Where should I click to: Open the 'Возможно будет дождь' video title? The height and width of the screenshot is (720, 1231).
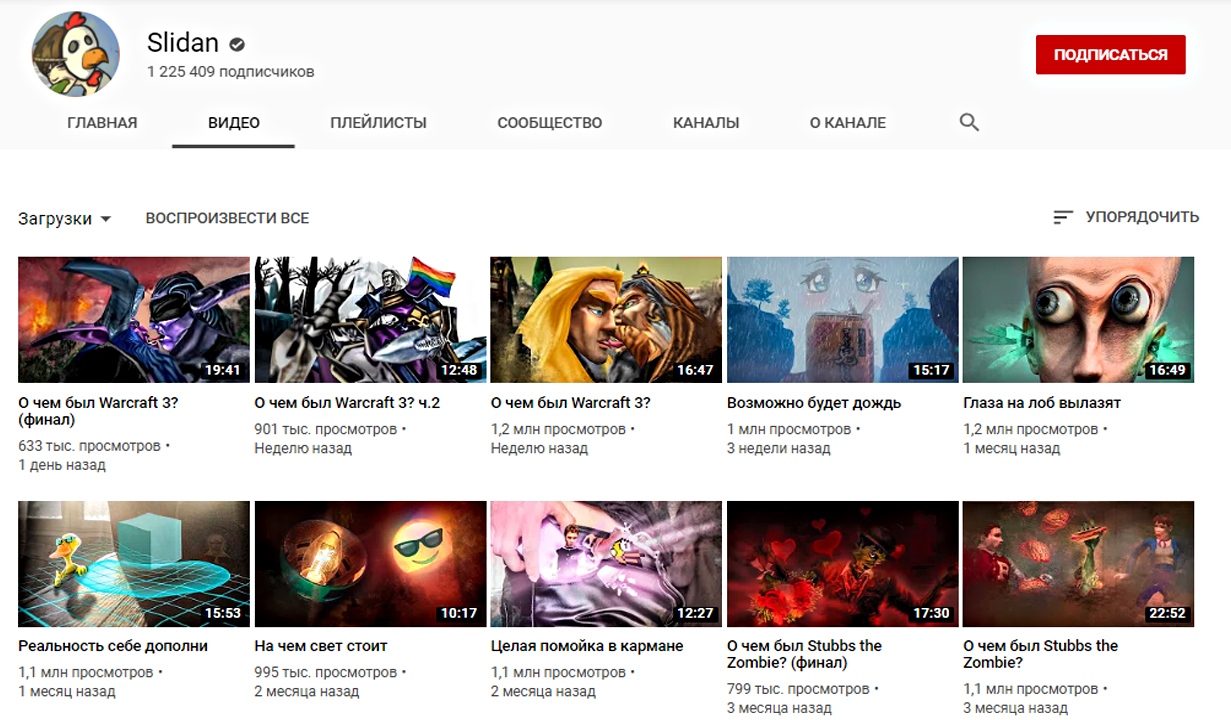pyautogui.click(x=814, y=403)
